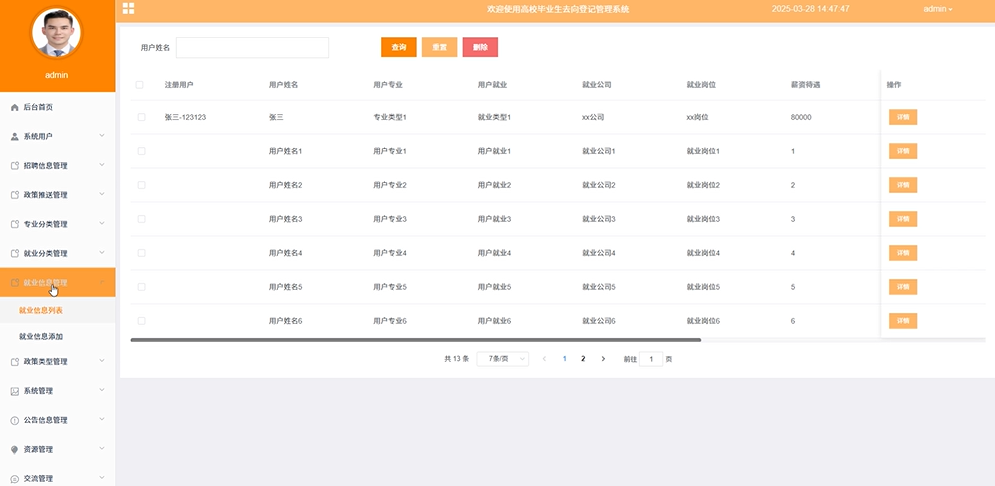Image resolution: width=995 pixels, height=486 pixels.
Task: Click the 用户姓名 search input field
Action: pyautogui.click(x=252, y=47)
